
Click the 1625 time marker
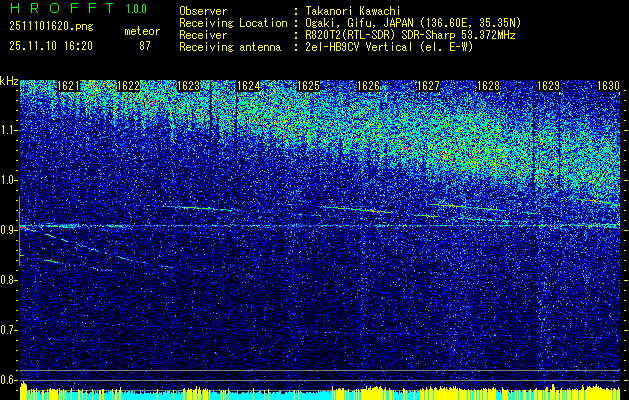tap(308, 86)
